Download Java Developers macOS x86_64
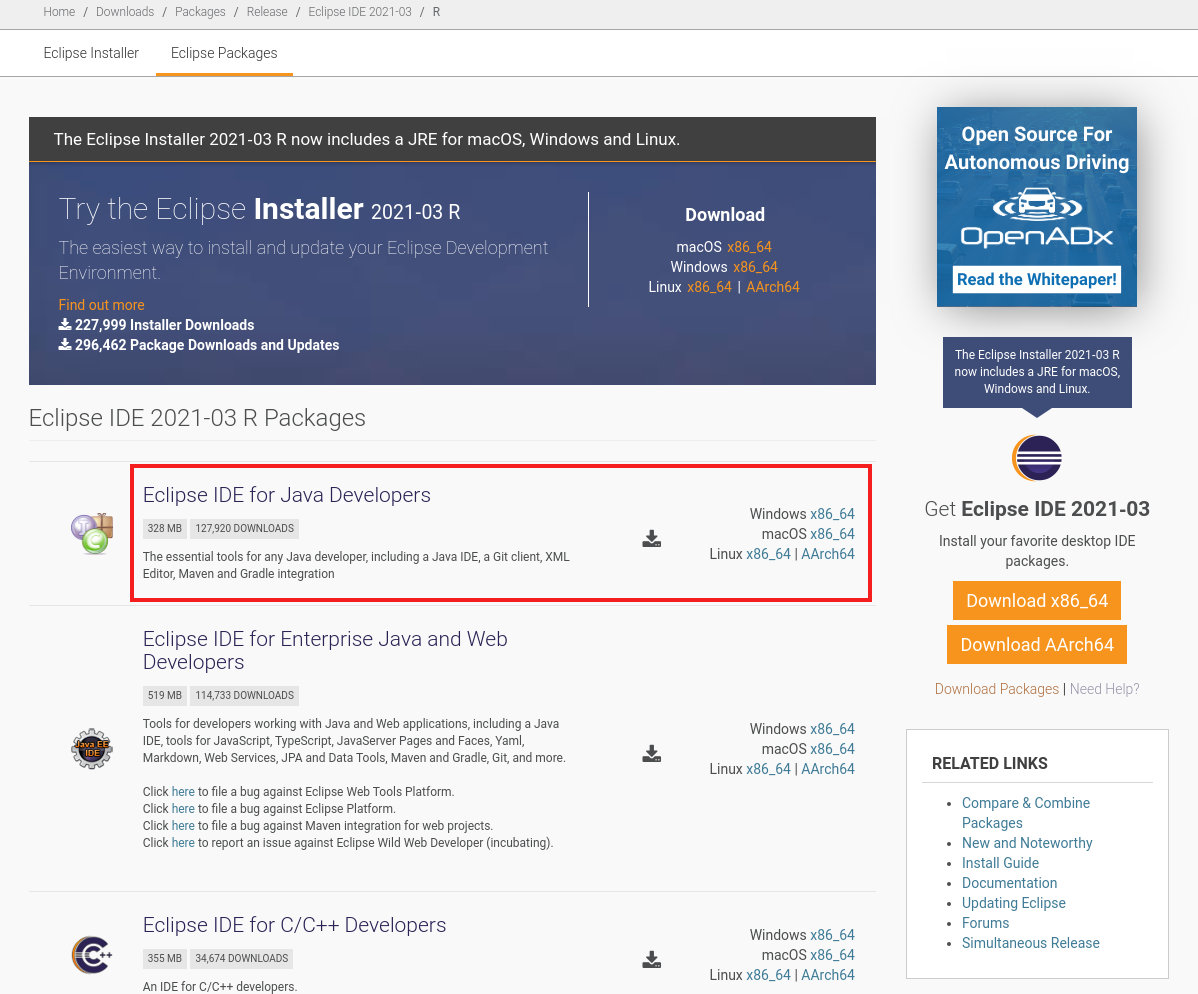Image resolution: width=1198 pixels, height=994 pixels. (x=832, y=533)
